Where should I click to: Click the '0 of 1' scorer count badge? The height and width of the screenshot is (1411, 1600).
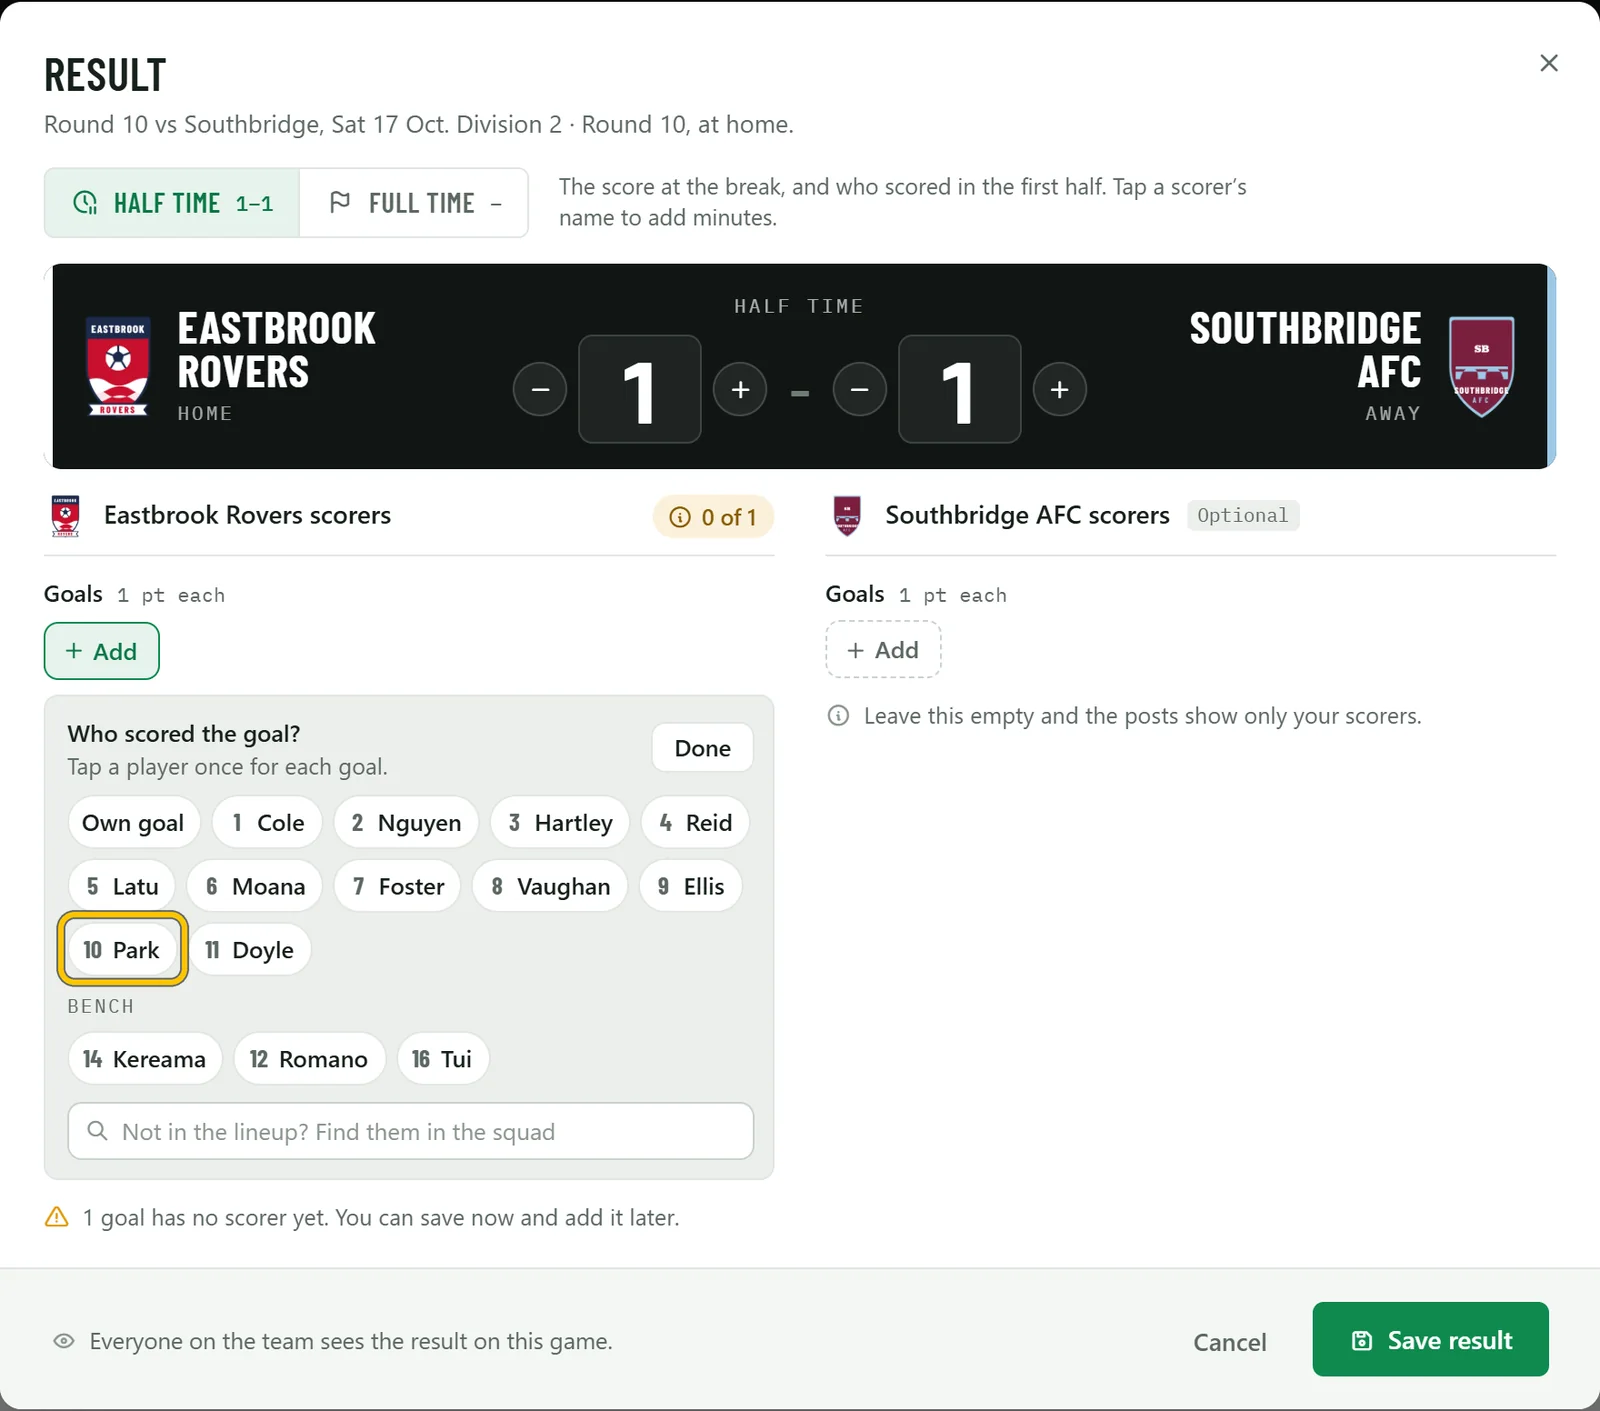(713, 517)
